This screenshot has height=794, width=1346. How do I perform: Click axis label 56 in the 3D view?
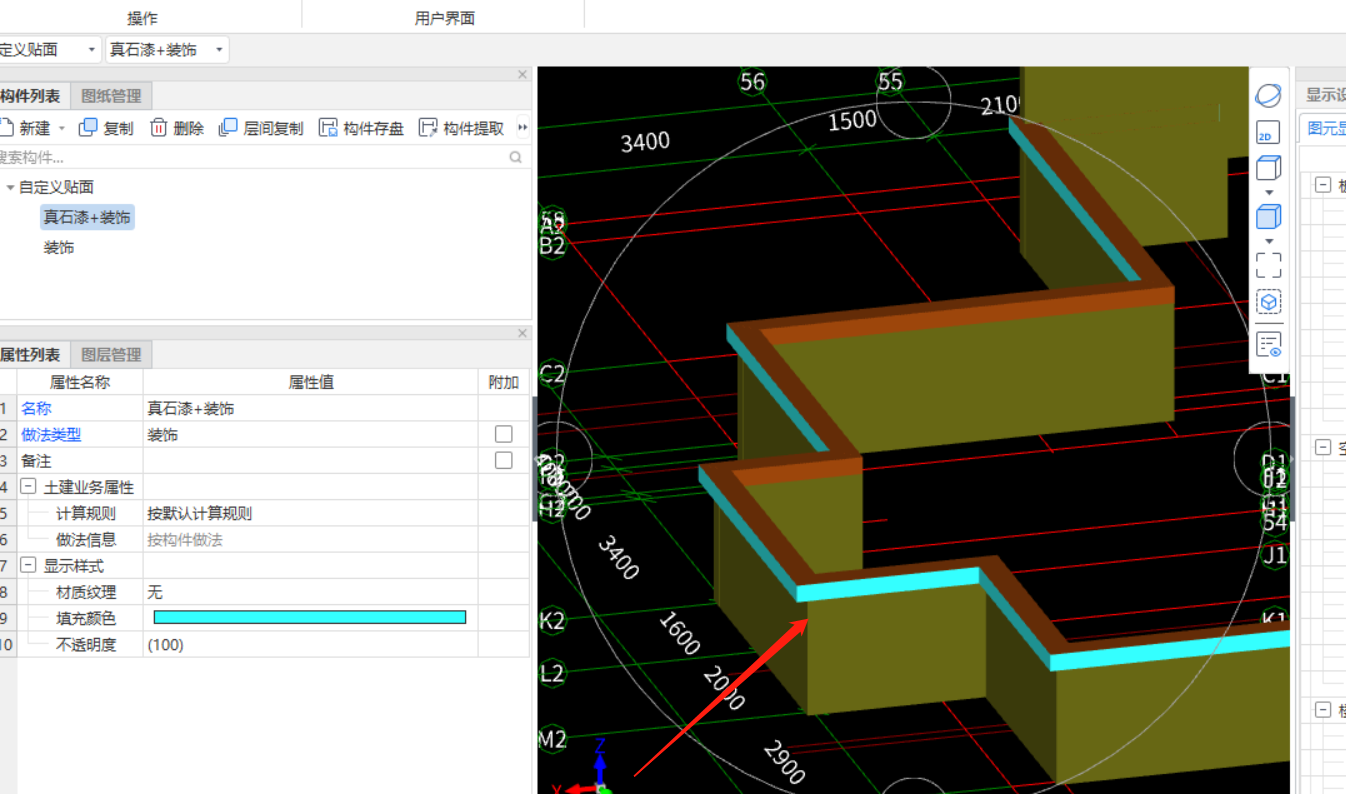pos(752,81)
